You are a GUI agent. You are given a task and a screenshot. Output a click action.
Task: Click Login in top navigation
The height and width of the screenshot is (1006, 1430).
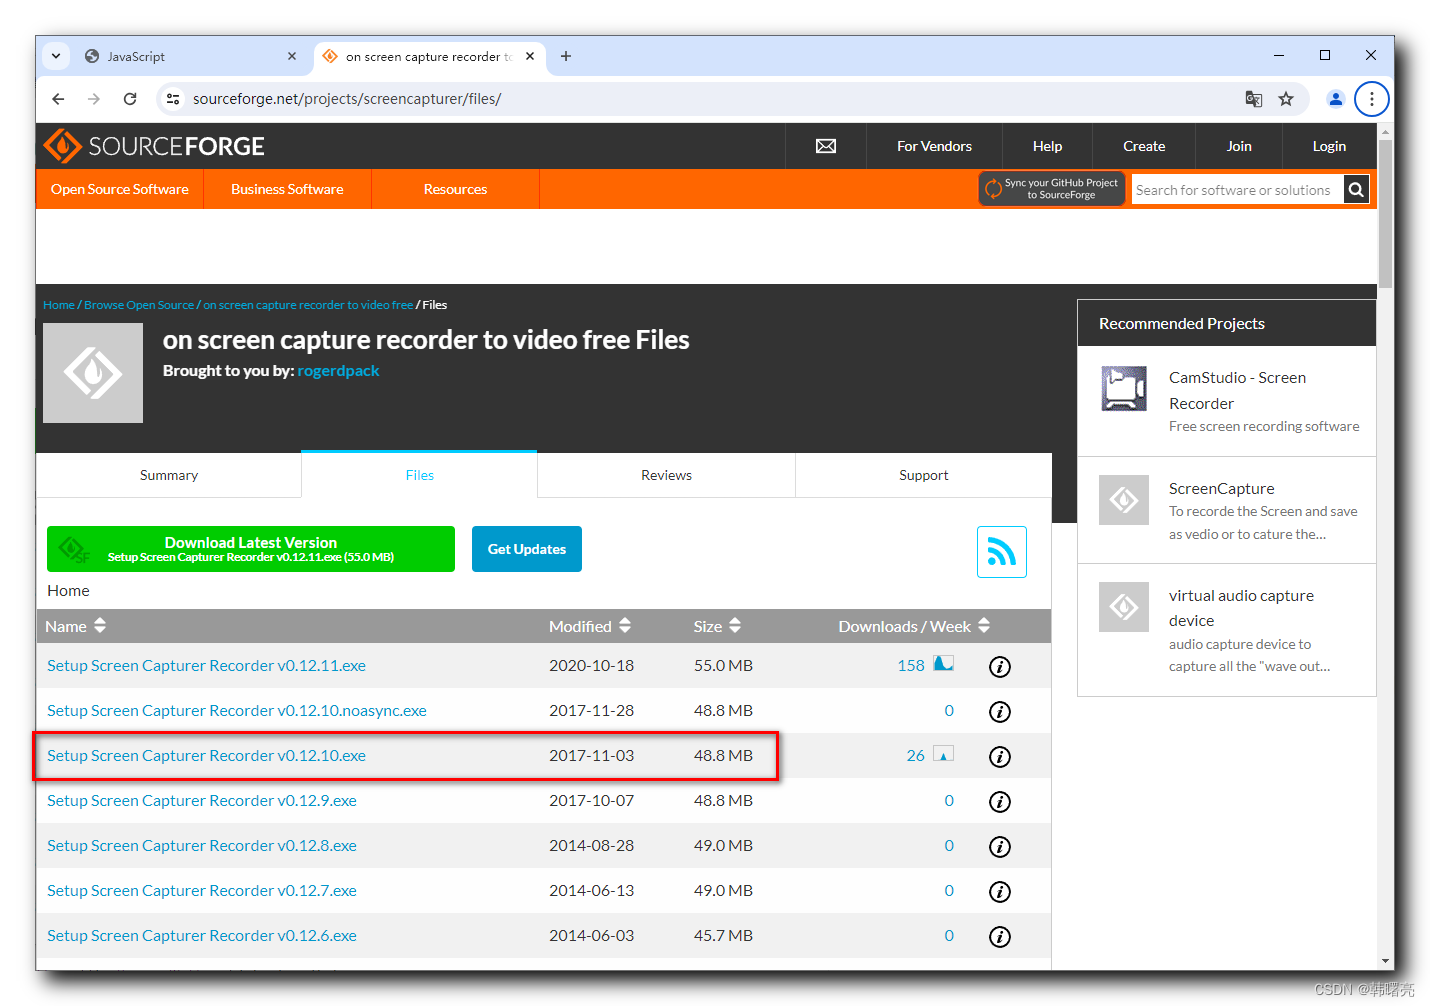tap(1329, 146)
